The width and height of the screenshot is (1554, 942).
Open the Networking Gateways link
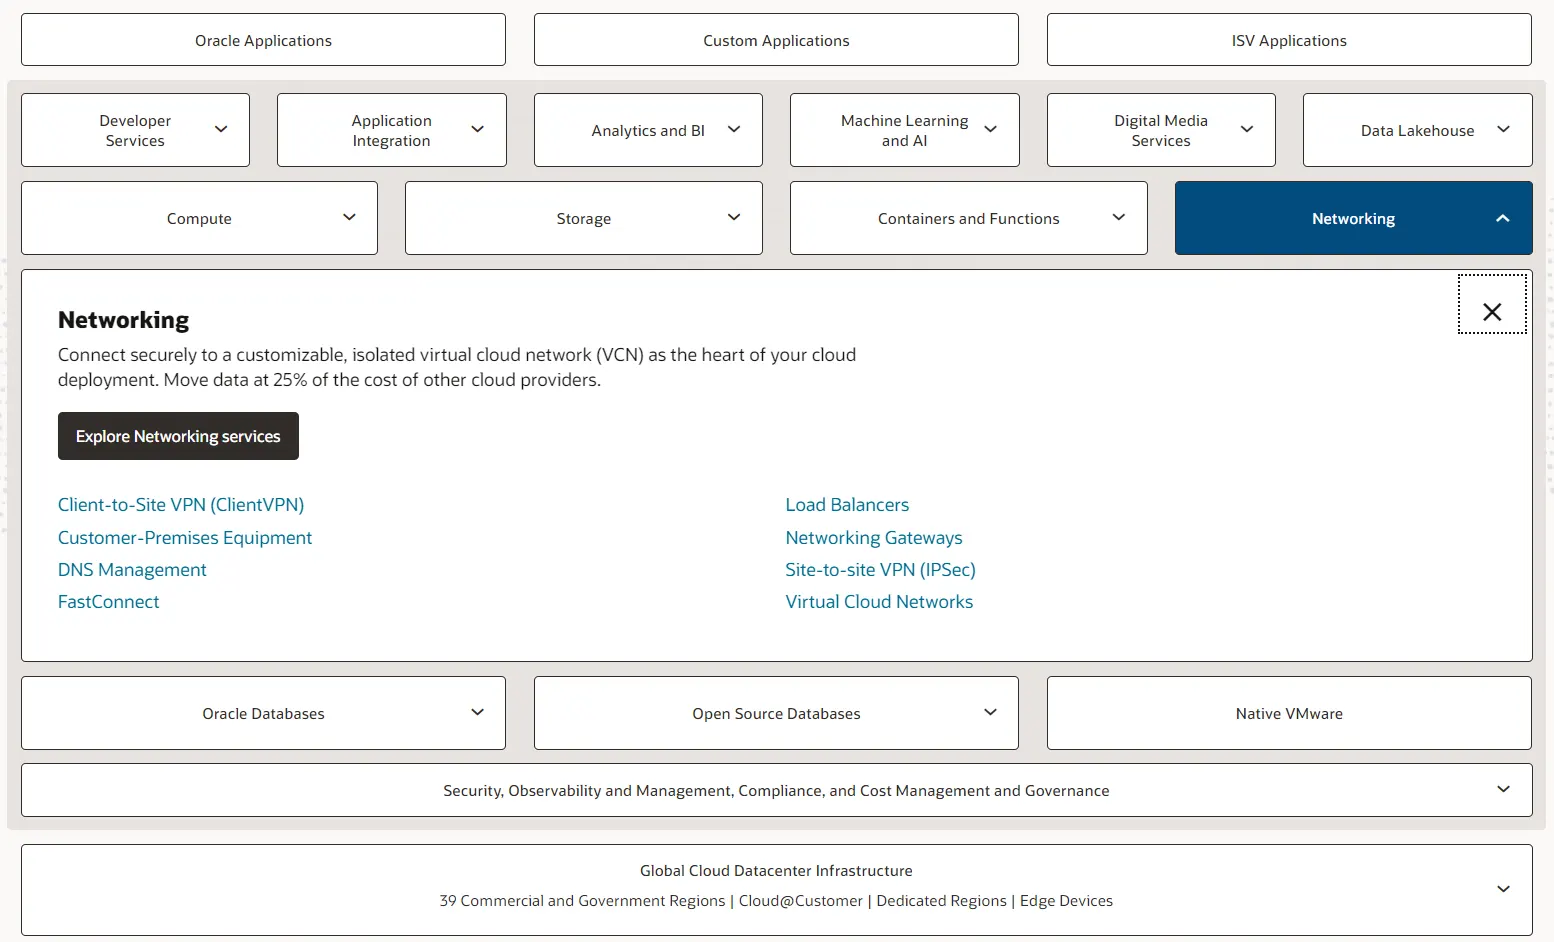pyautogui.click(x=874, y=538)
